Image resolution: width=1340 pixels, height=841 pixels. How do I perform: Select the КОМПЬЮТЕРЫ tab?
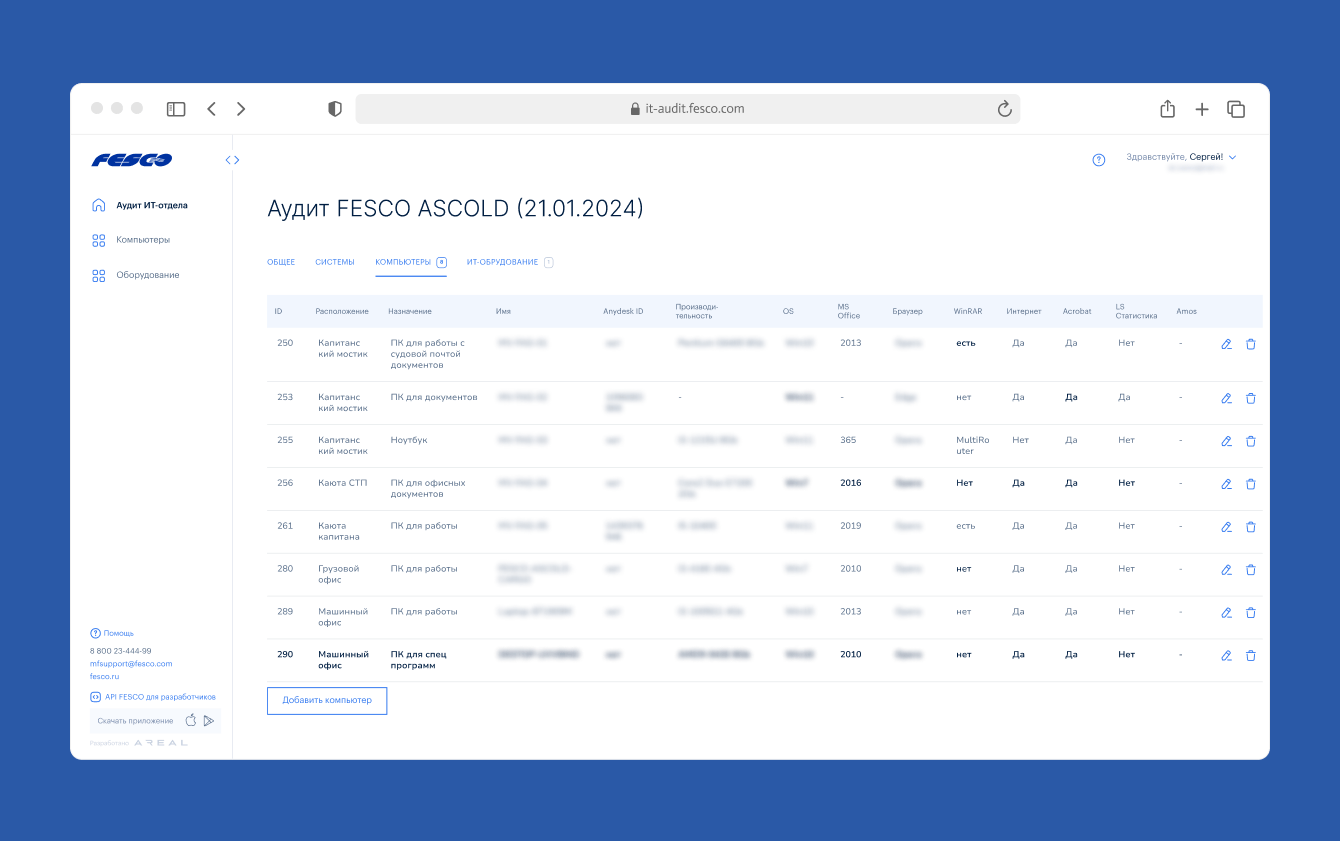click(411, 262)
